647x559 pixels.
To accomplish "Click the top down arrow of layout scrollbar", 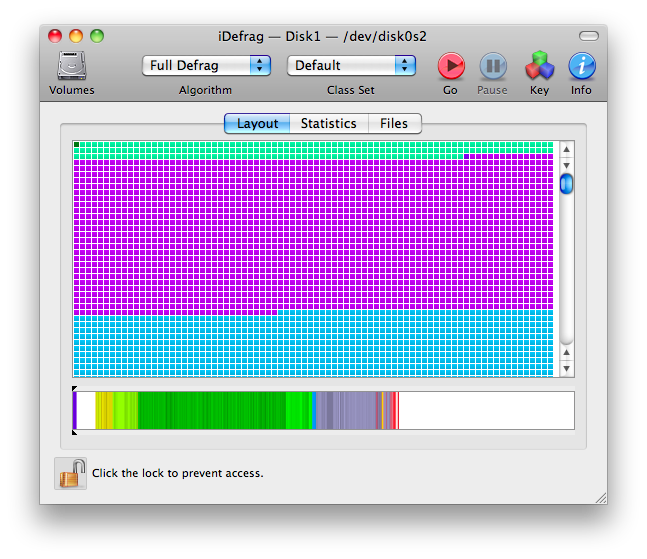I will click(x=567, y=165).
